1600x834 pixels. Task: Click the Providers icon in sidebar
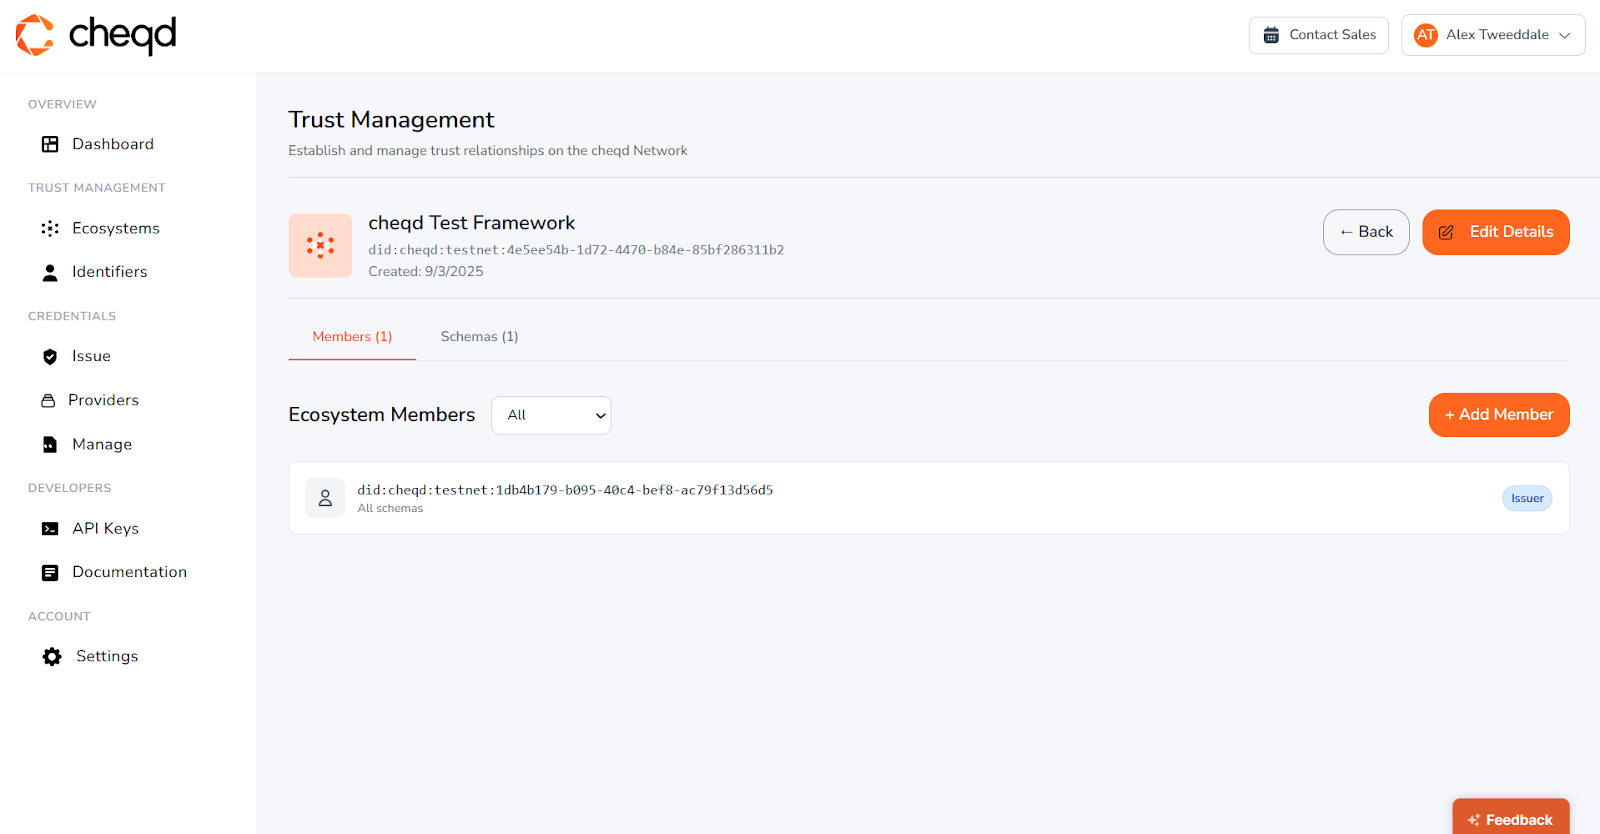click(x=48, y=400)
